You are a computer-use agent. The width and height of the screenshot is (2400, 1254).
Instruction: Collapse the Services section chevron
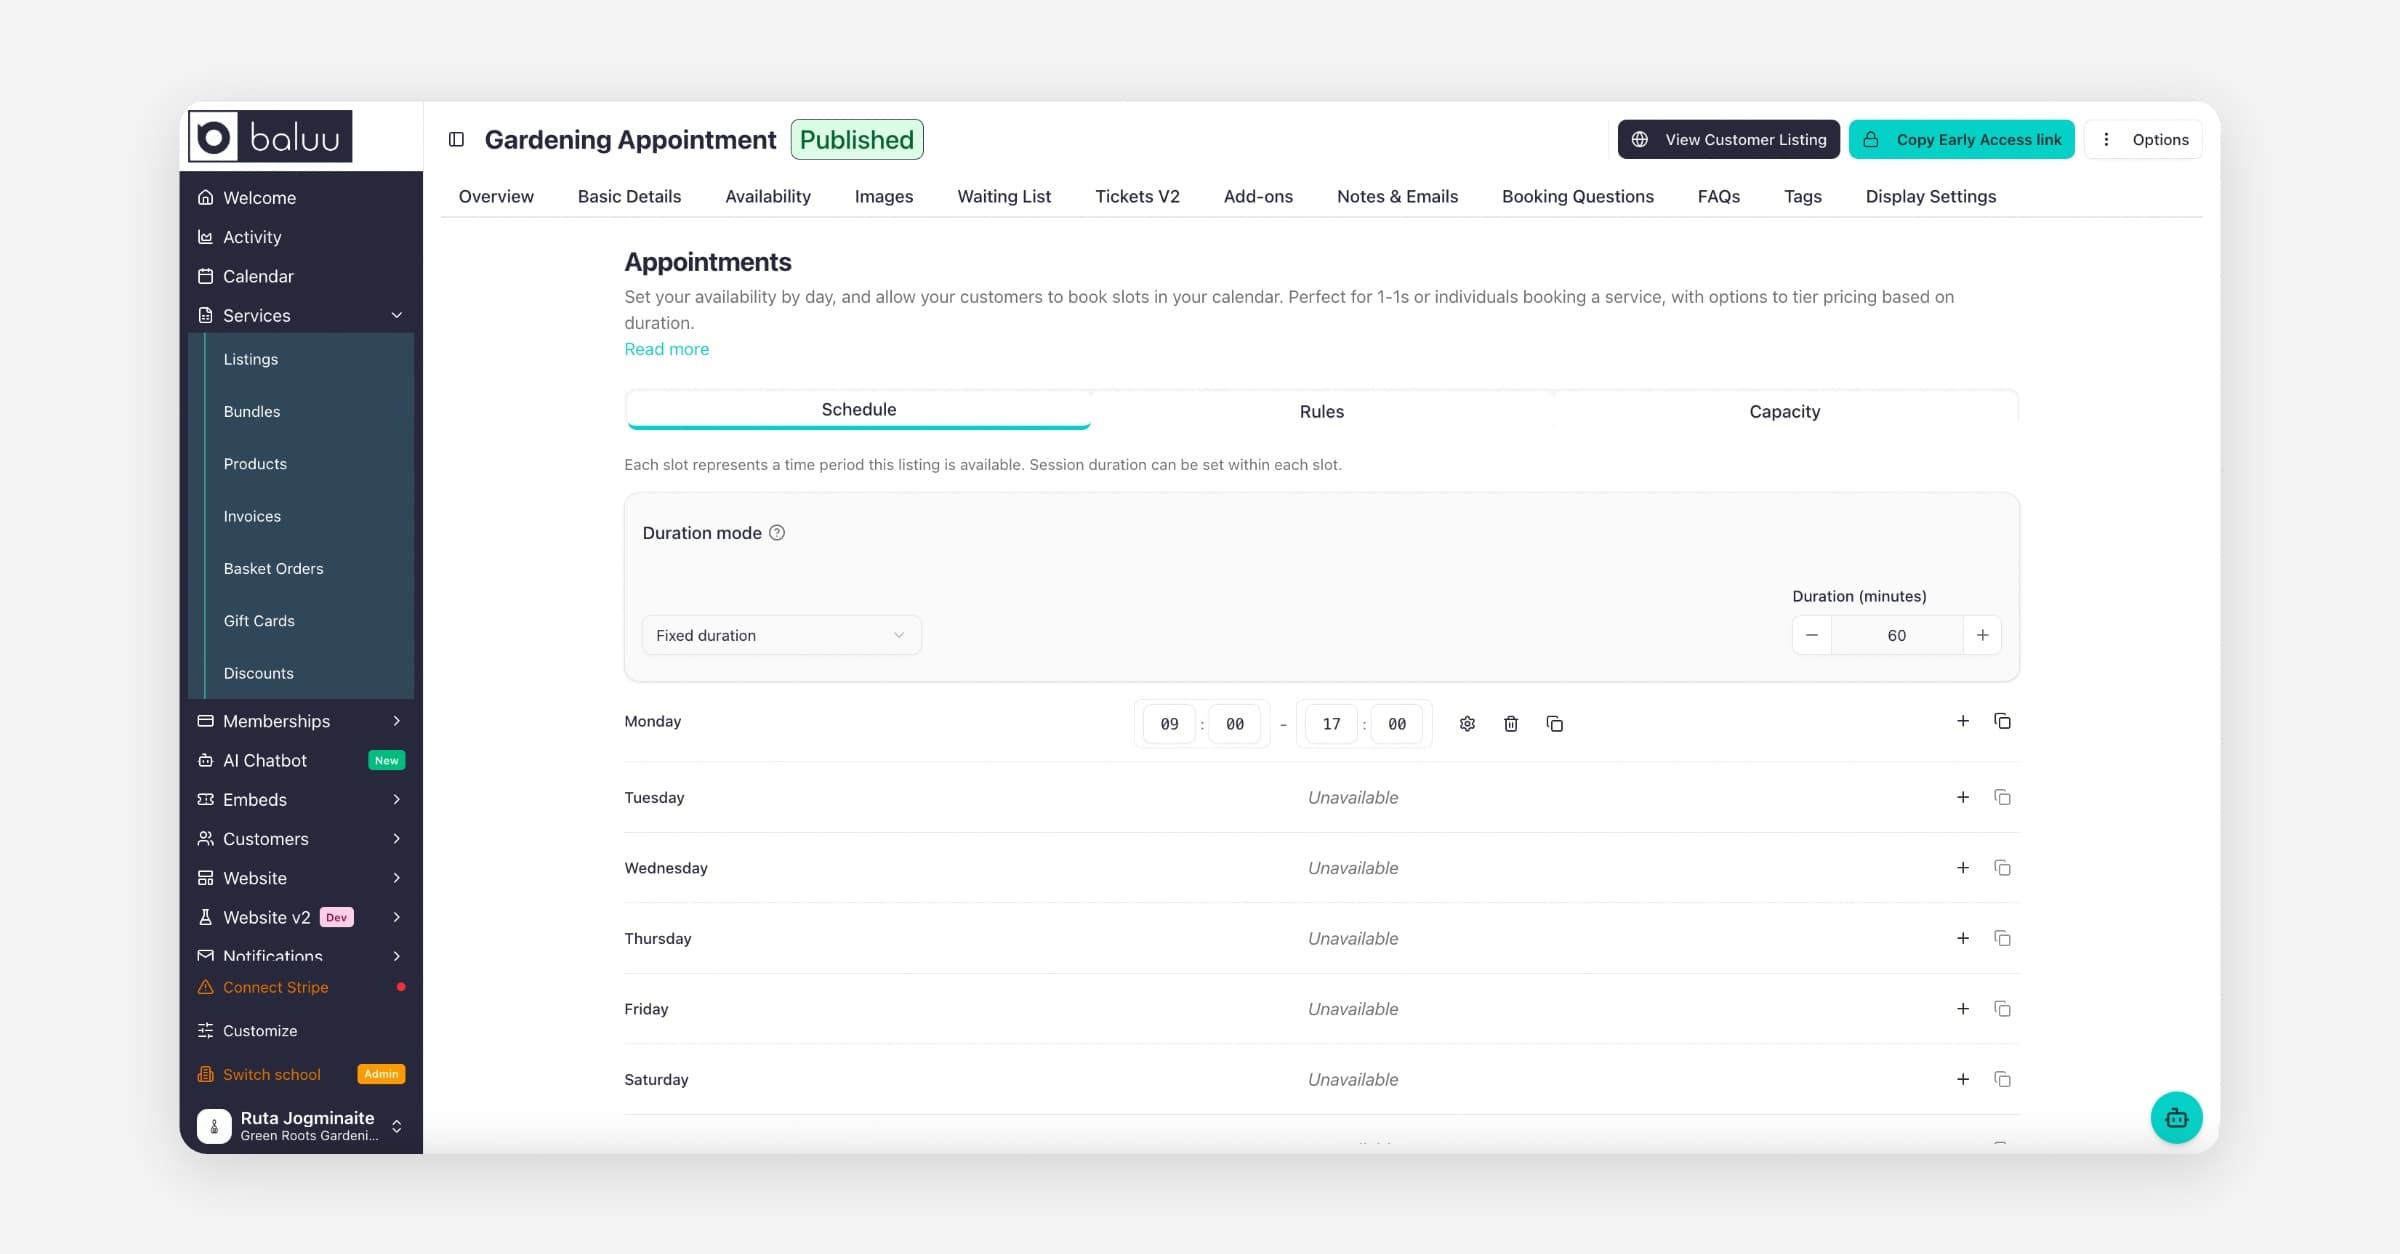[x=397, y=315]
